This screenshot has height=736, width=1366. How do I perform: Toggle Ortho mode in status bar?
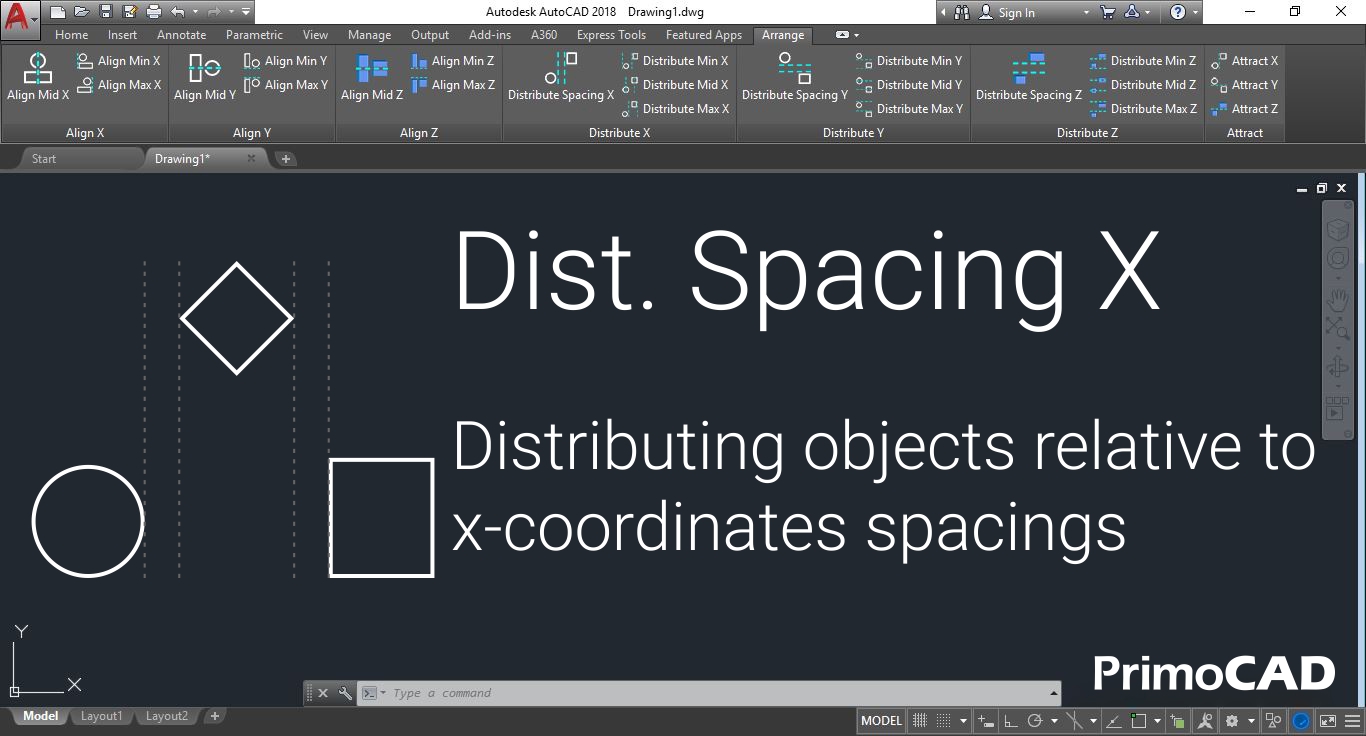pos(1011,720)
